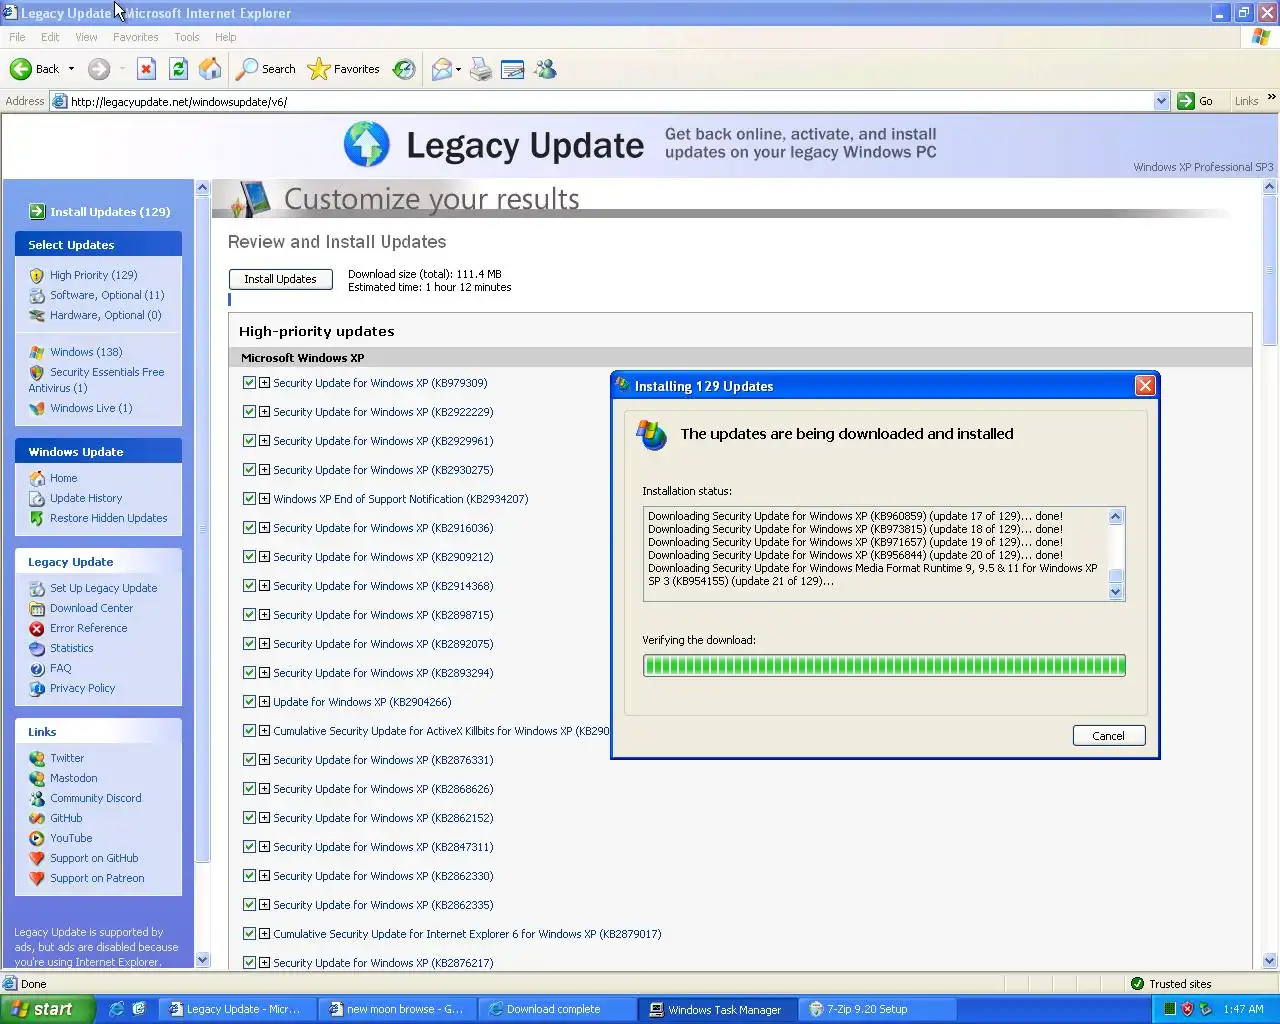1280x1024 pixels.
Task: Click the Security Essentials shield icon
Action: pyautogui.click(x=37, y=372)
